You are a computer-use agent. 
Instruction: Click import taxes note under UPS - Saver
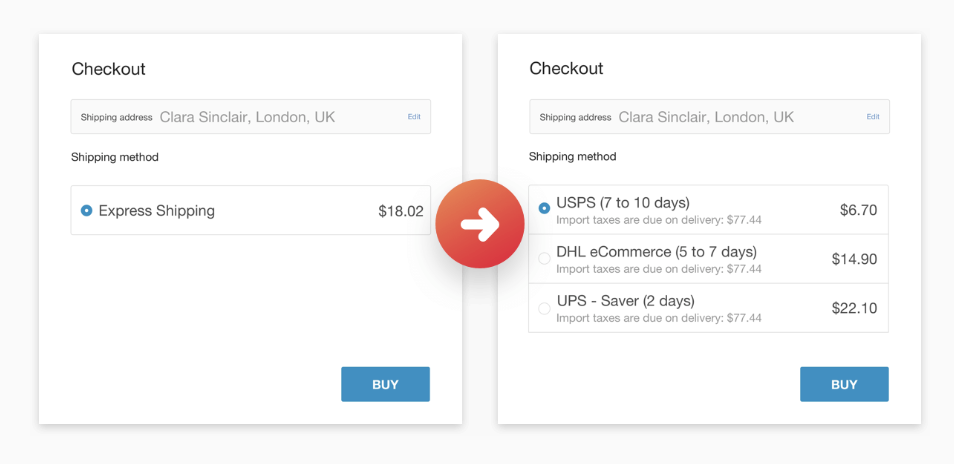pyautogui.click(x=659, y=318)
